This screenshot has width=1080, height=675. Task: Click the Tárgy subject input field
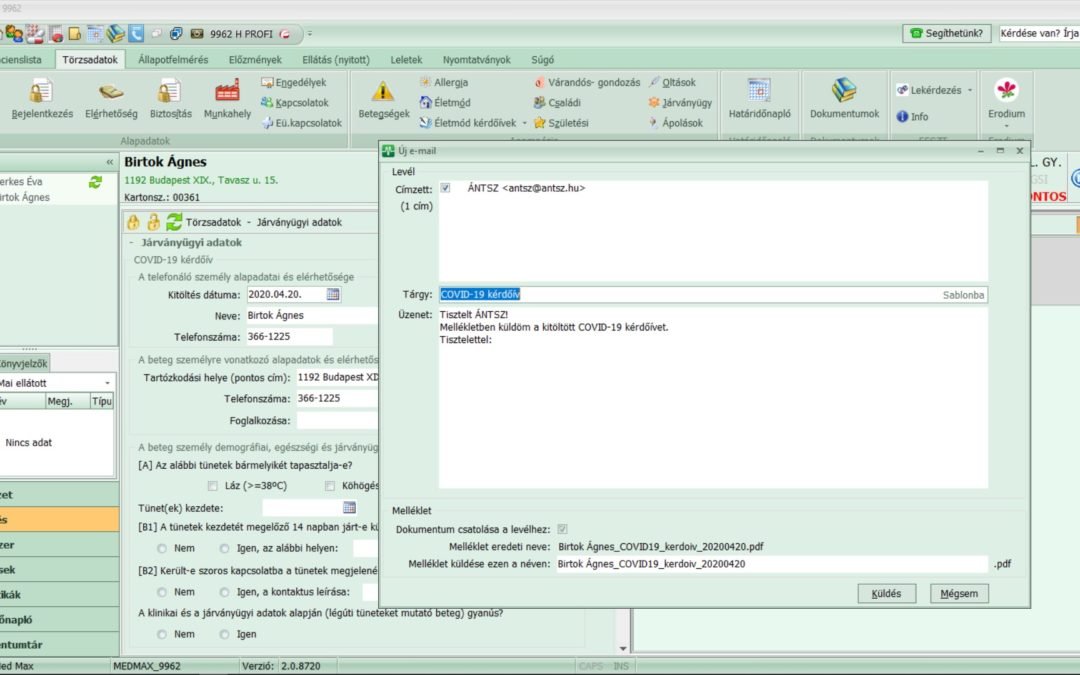pos(690,294)
